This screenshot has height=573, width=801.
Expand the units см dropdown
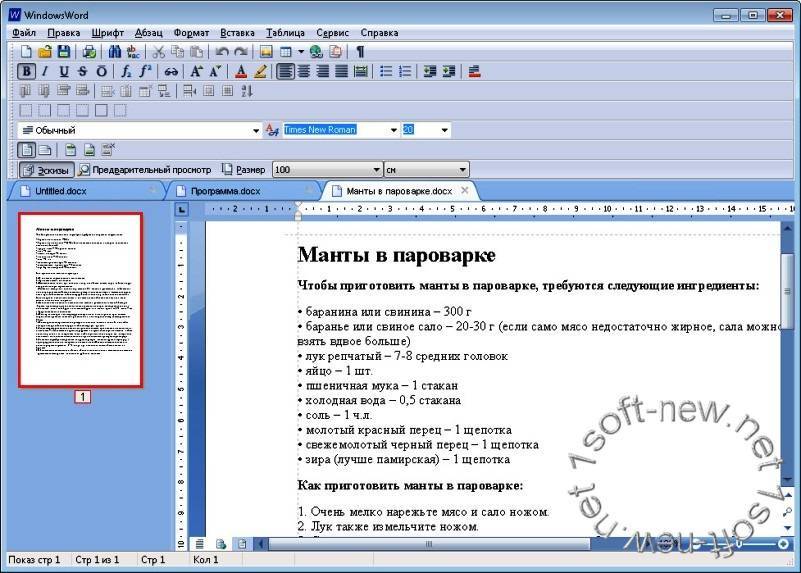point(462,170)
